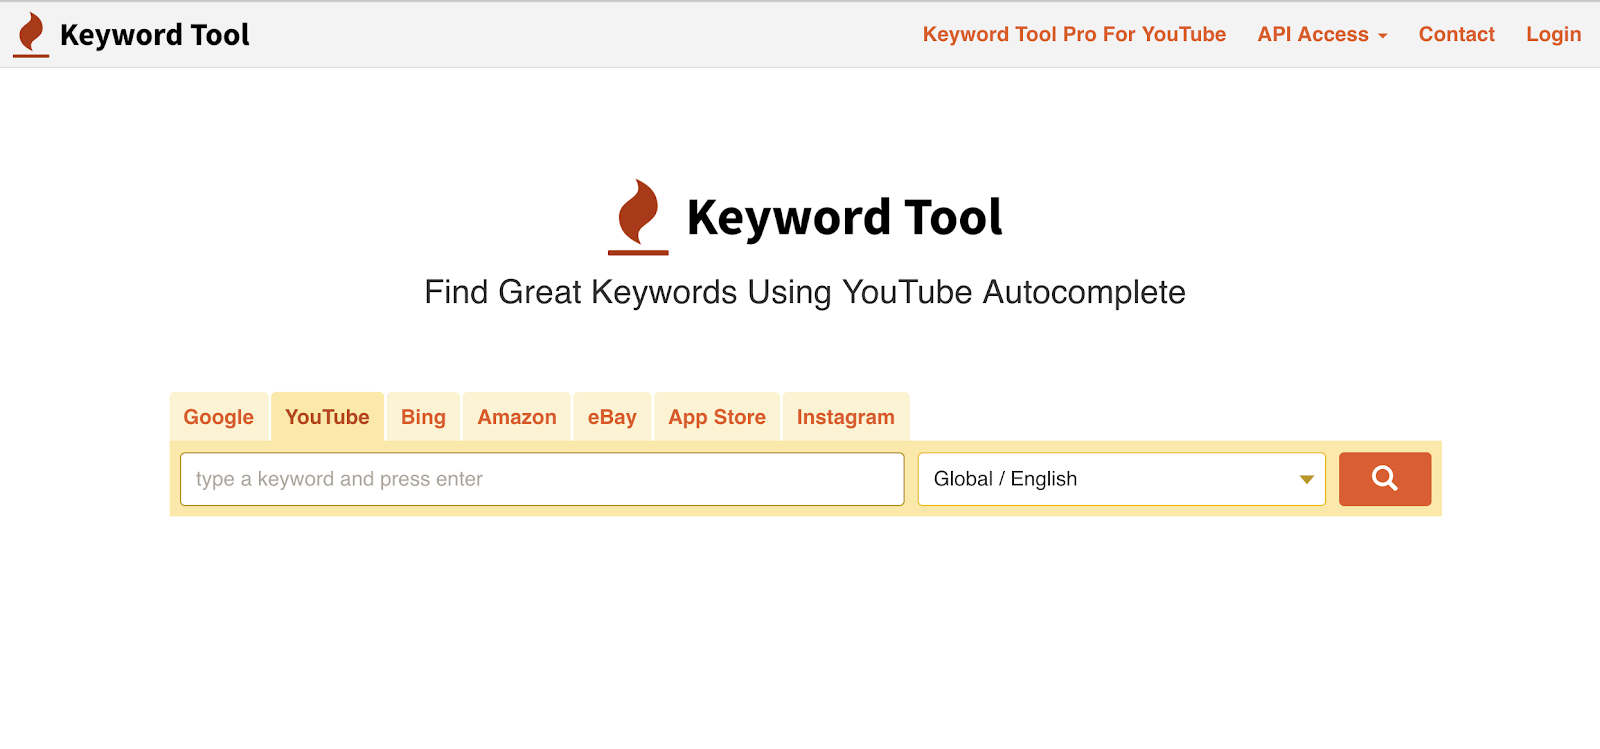
Task: Switch to the Google tab
Action: 219,417
